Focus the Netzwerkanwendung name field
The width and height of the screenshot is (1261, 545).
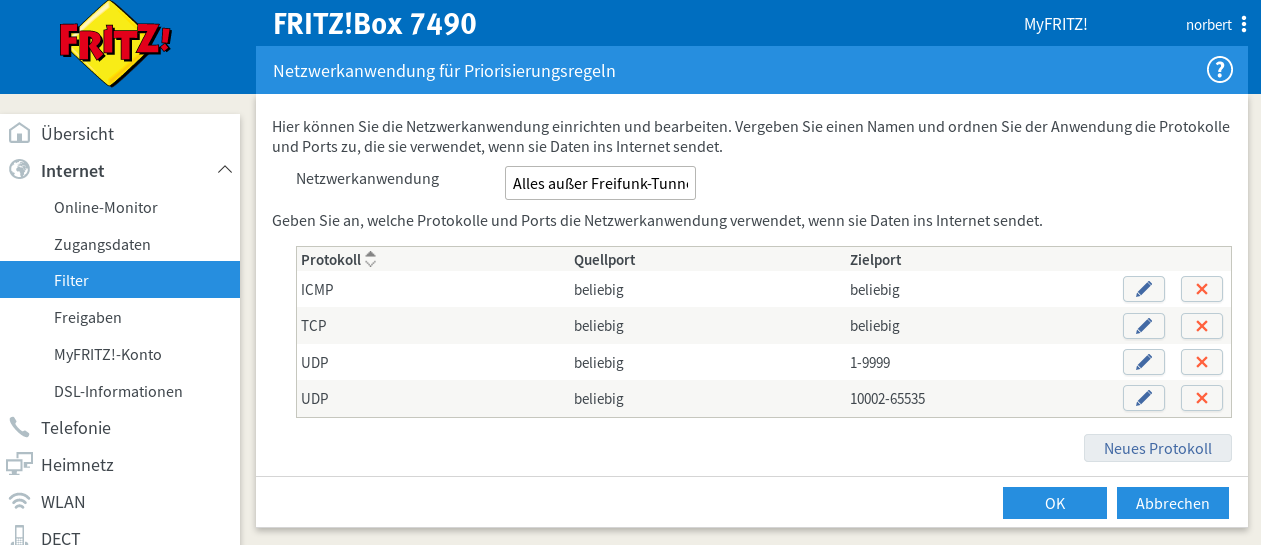[x=600, y=183]
